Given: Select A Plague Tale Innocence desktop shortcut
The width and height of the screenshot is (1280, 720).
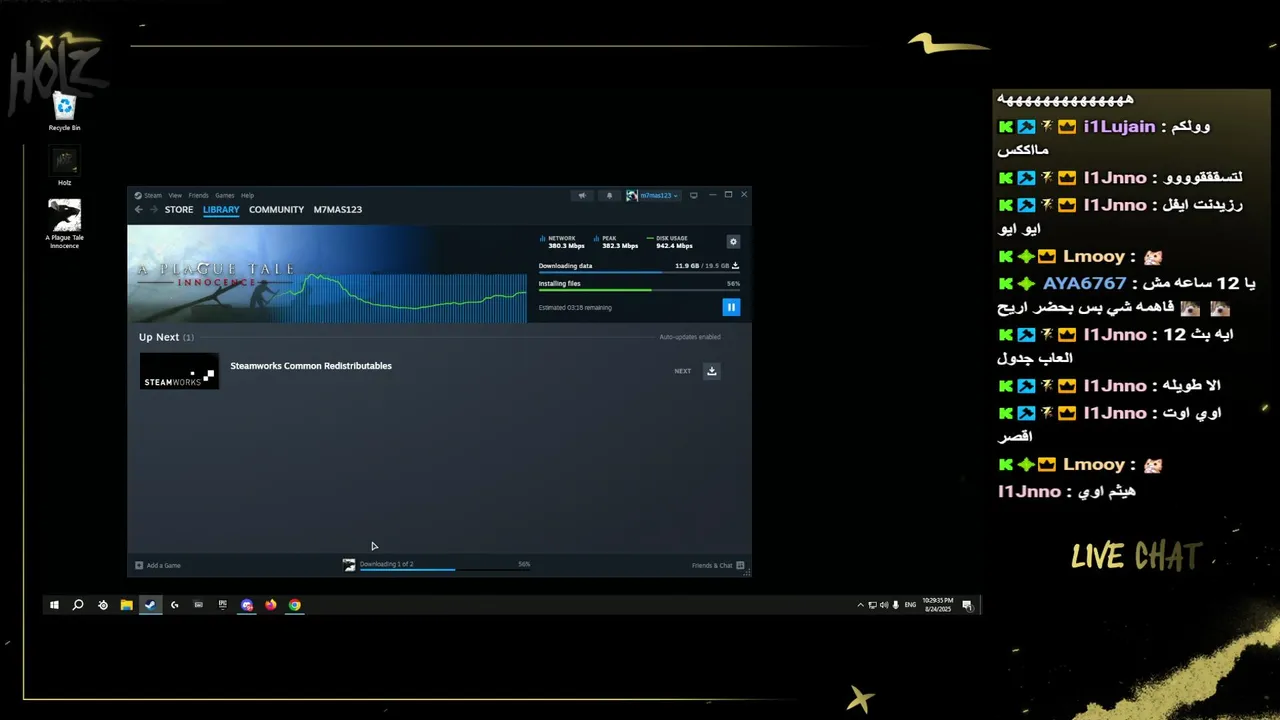Looking at the screenshot, I should pyautogui.click(x=64, y=224).
